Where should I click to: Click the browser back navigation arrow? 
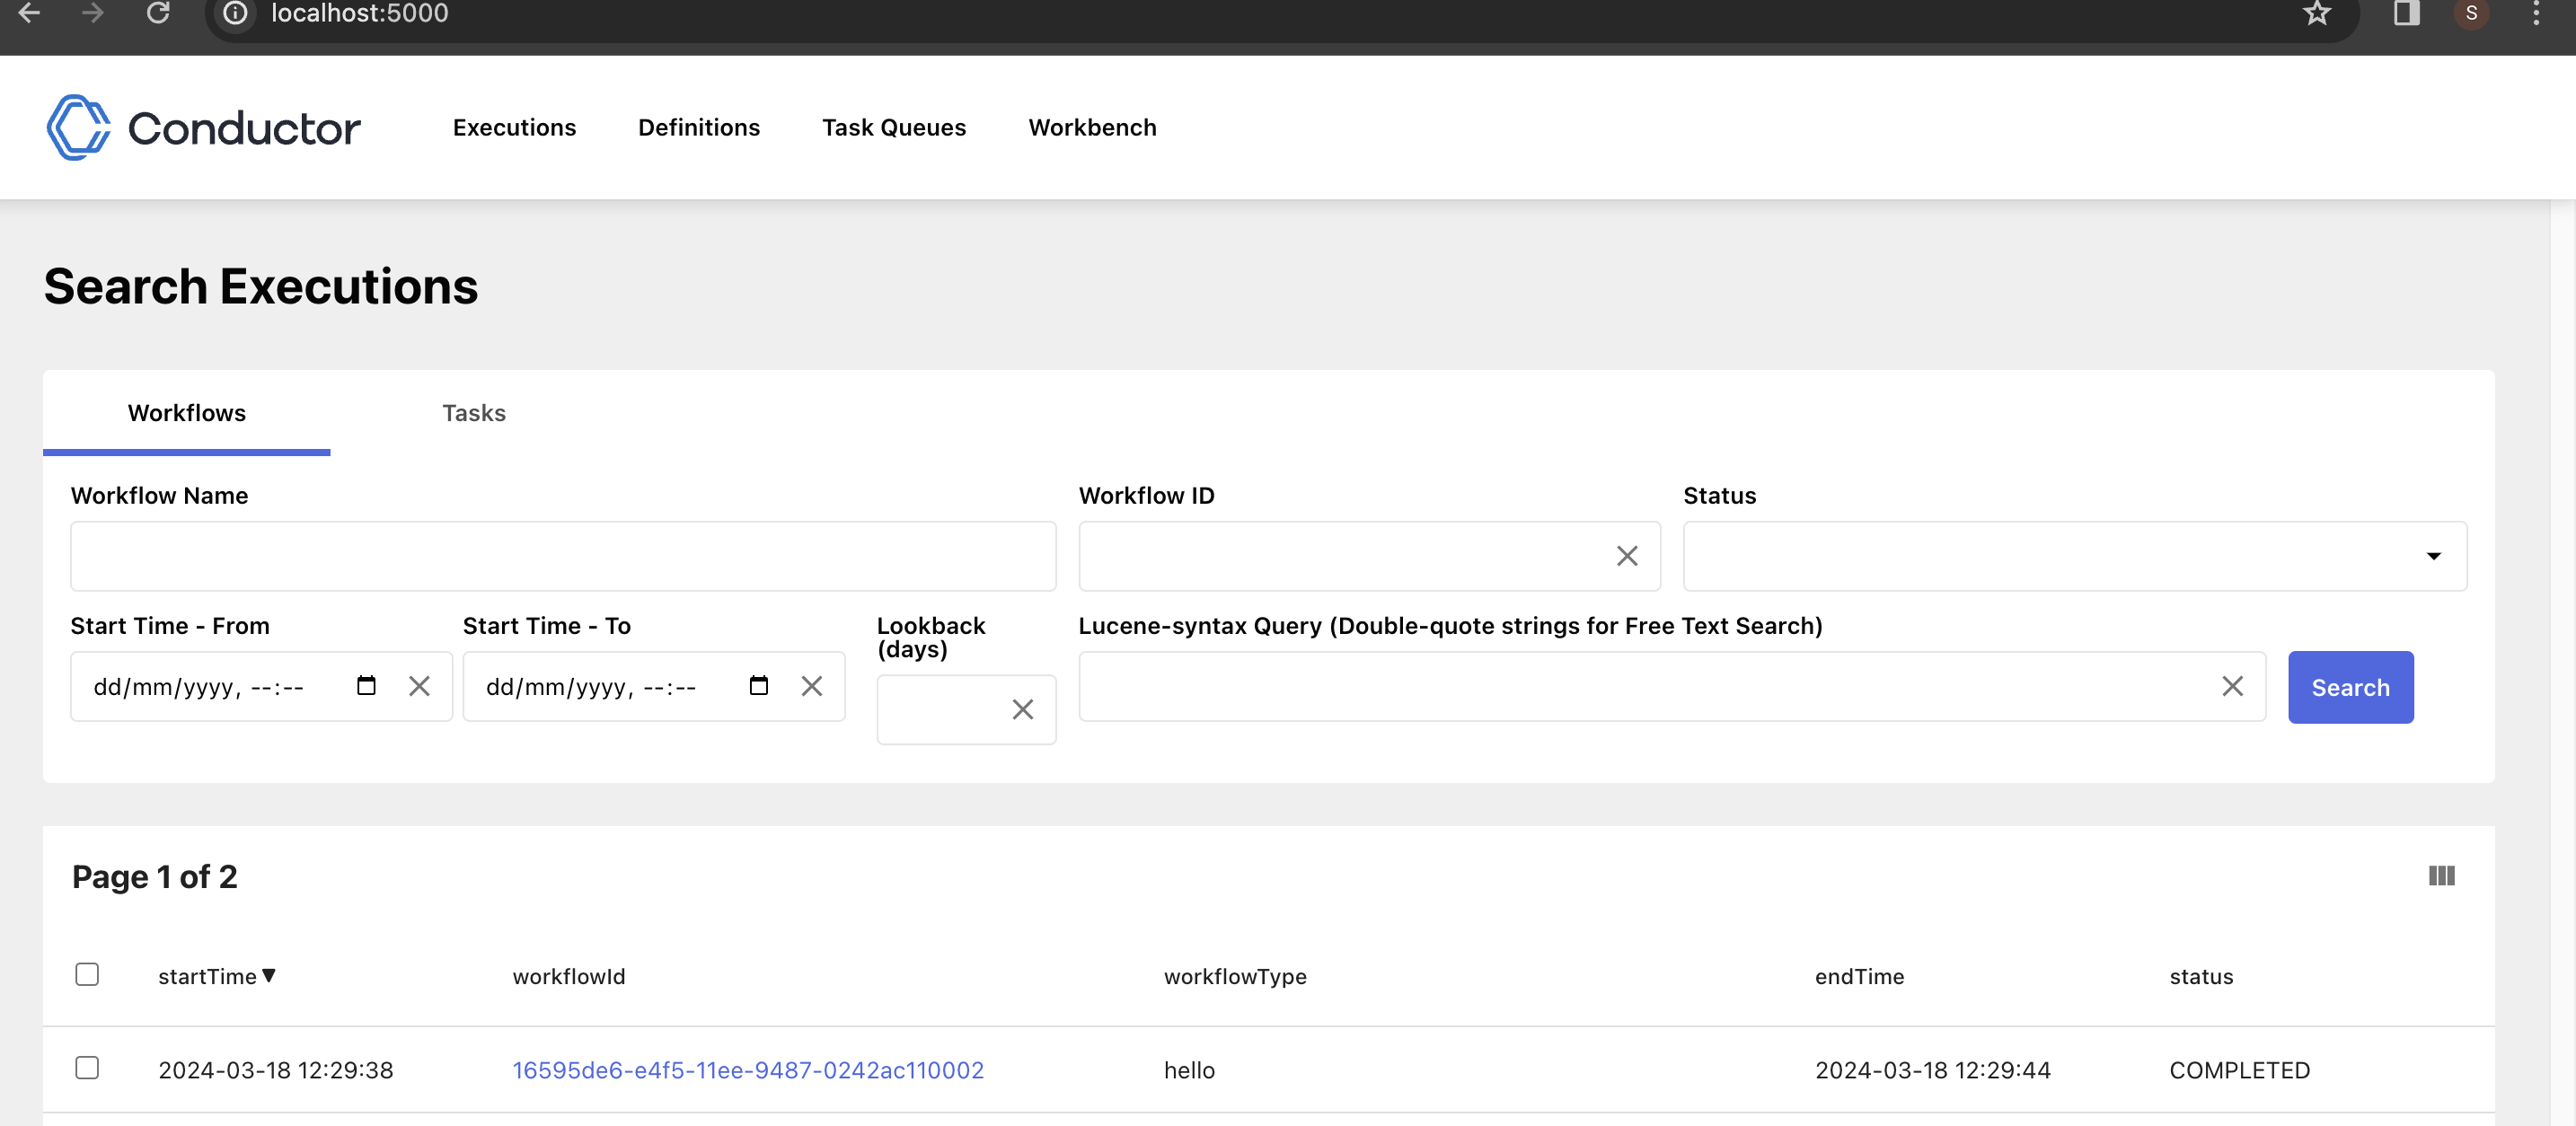[30, 13]
